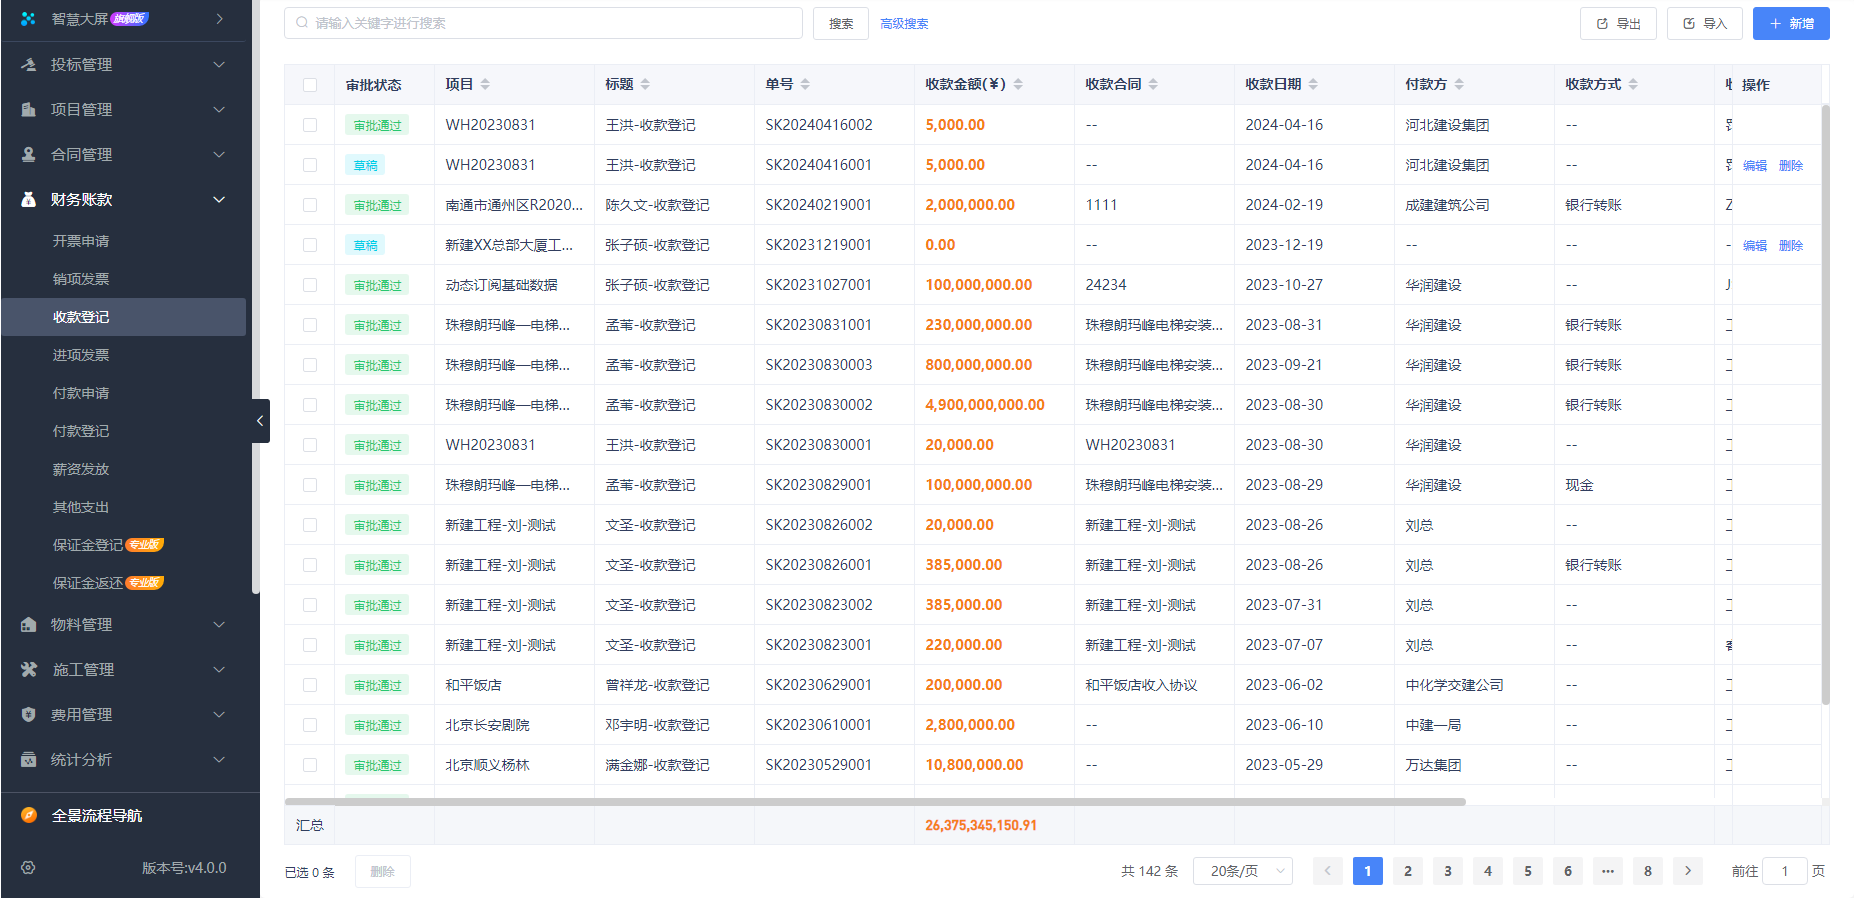Collapse sidebar using the arrow handle
The height and width of the screenshot is (899, 1855).
pos(260,421)
